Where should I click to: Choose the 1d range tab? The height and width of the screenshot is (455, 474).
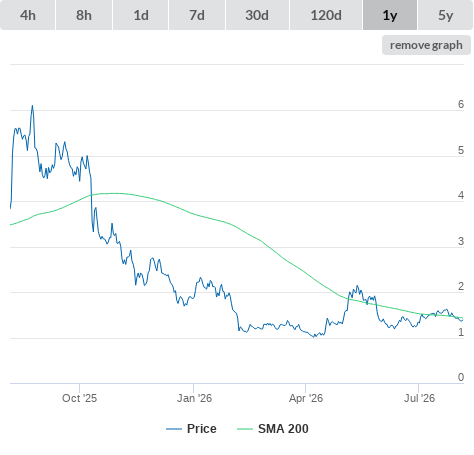click(141, 15)
